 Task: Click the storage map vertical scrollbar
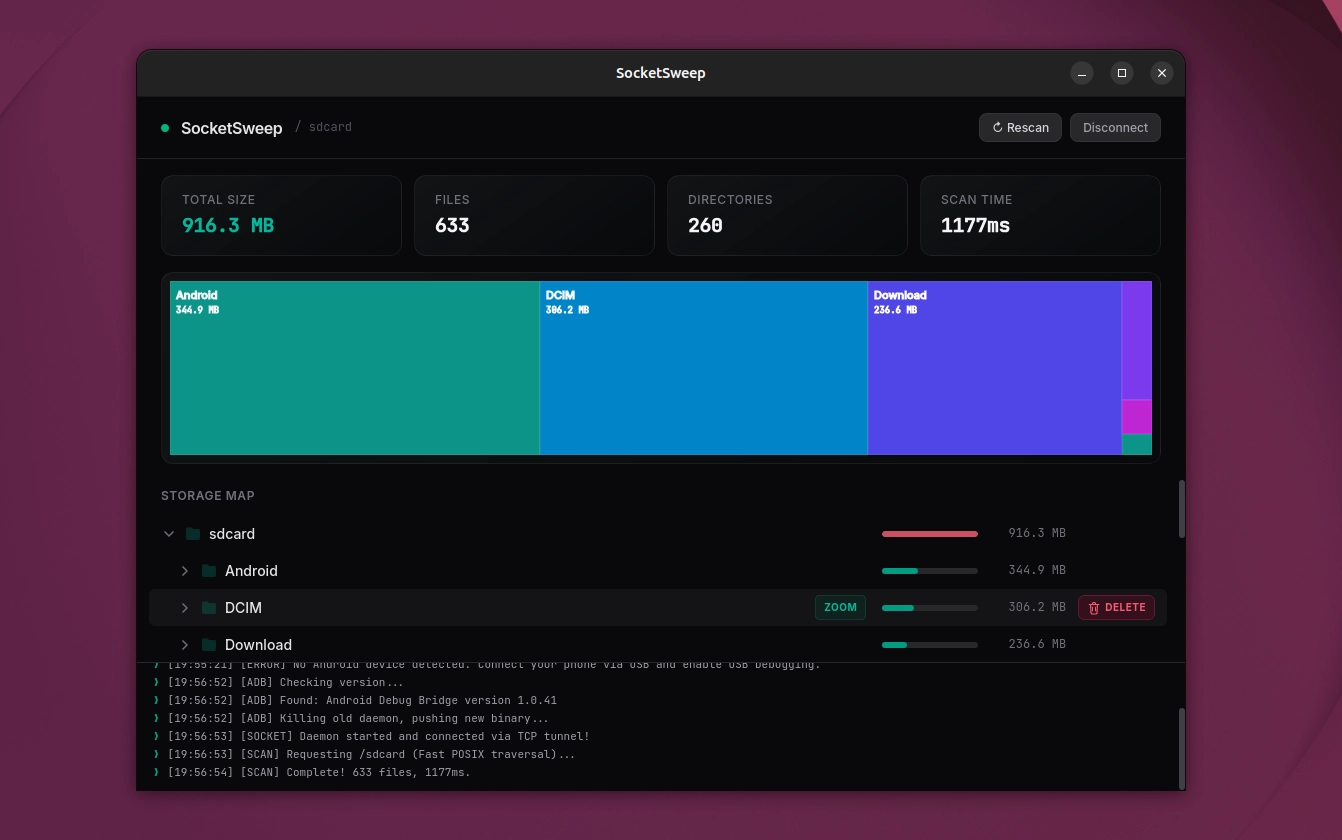coord(1181,510)
